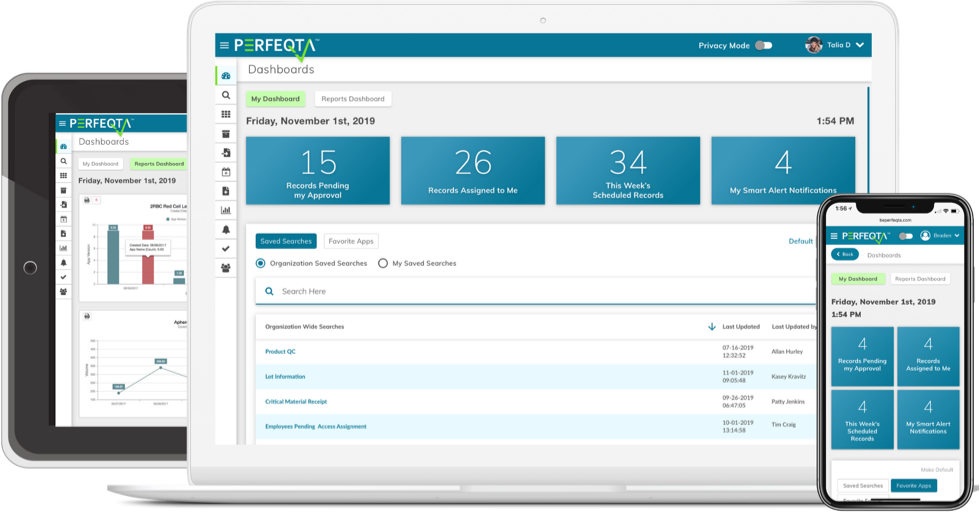Open the Favorite Apps tab on the laptop
Screen dimensions: 980x512
351,241
